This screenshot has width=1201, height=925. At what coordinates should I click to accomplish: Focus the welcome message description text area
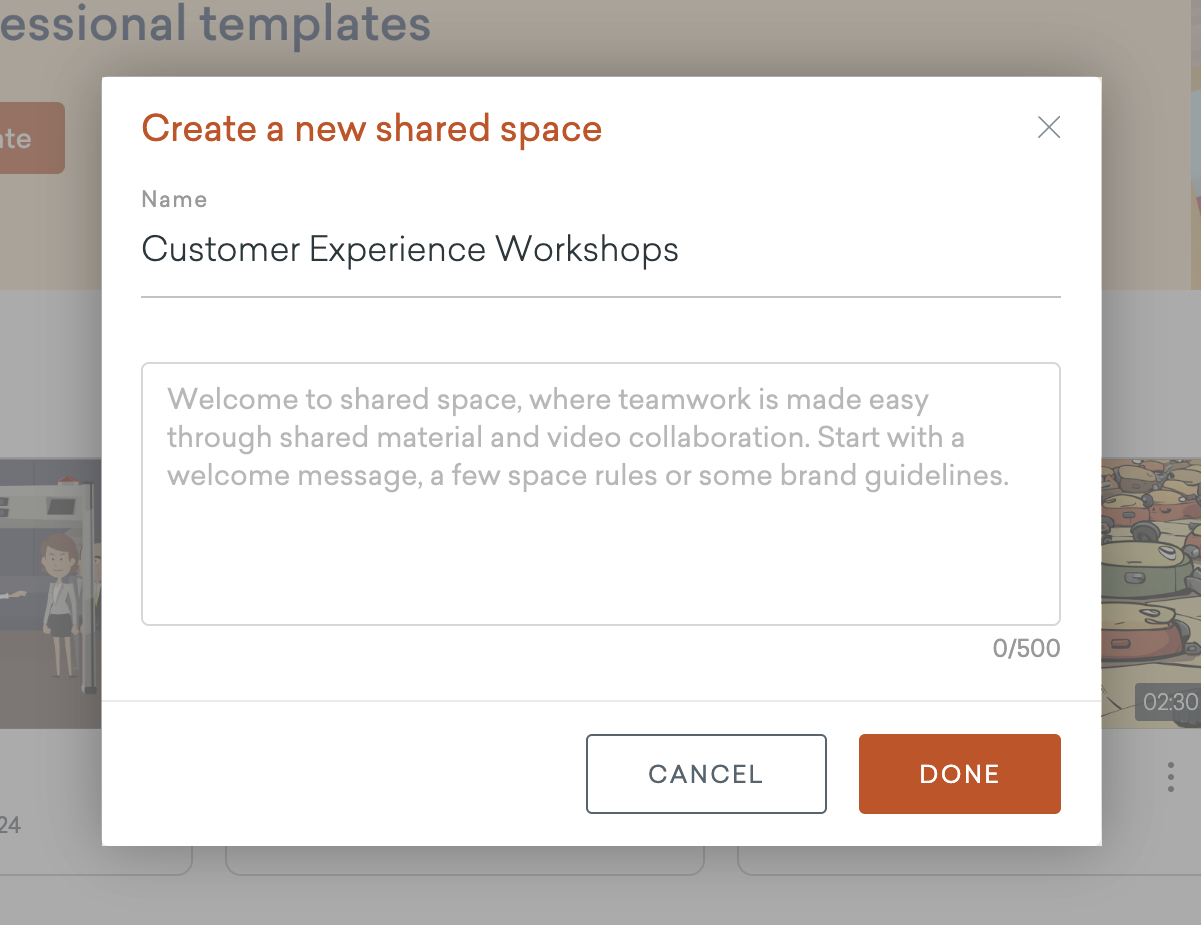click(x=600, y=494)
